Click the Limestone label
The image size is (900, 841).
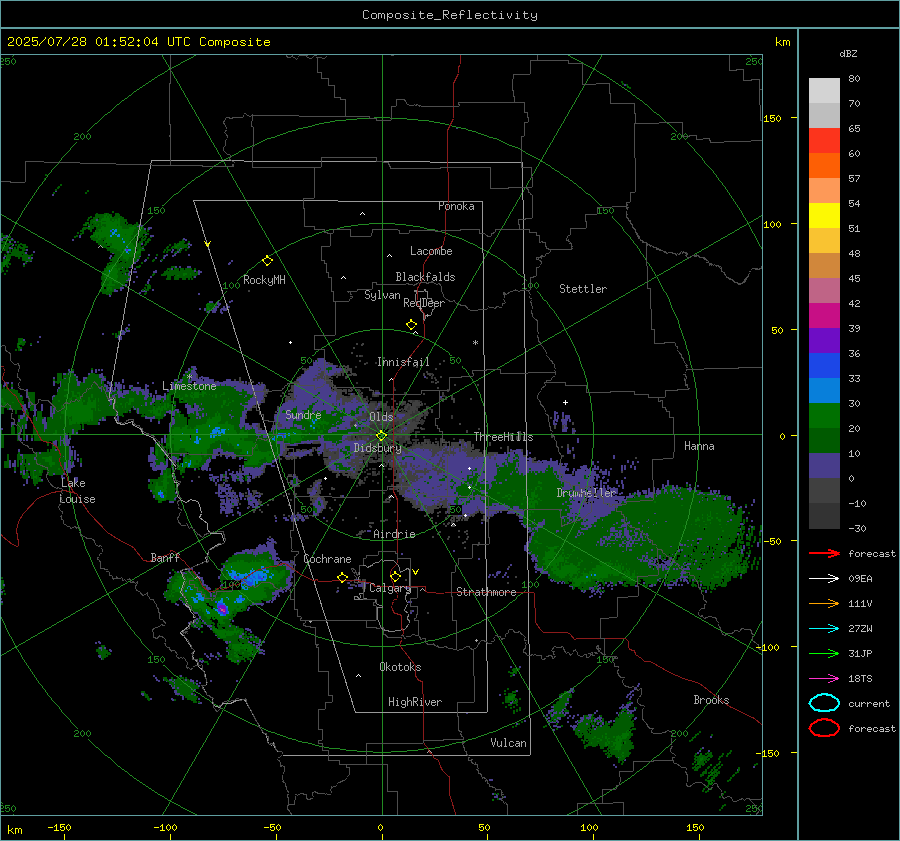point(189,386)
